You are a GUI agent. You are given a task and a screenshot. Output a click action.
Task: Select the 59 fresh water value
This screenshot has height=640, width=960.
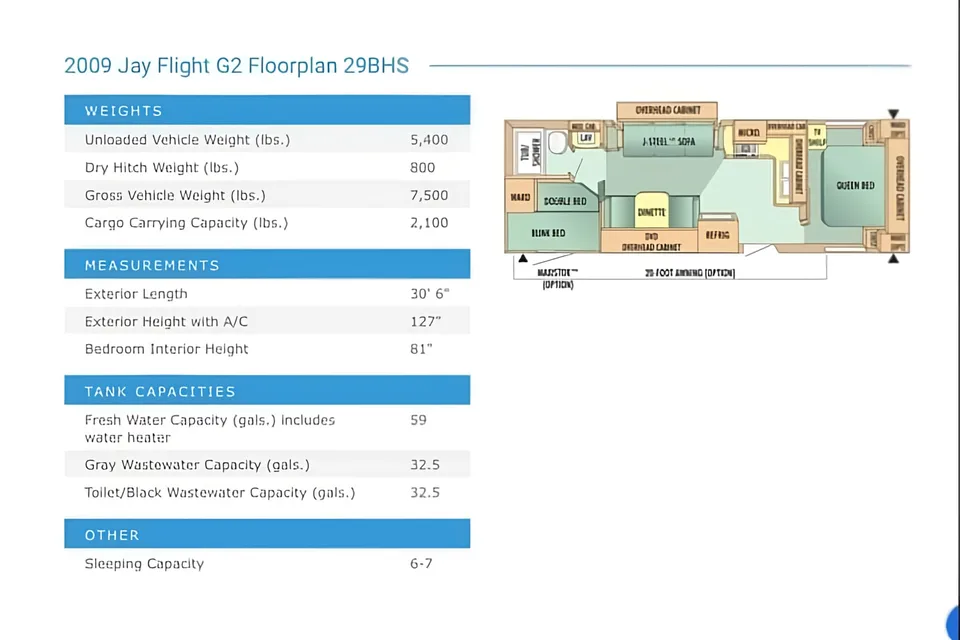pyautogui.click(x=418, y=420)
